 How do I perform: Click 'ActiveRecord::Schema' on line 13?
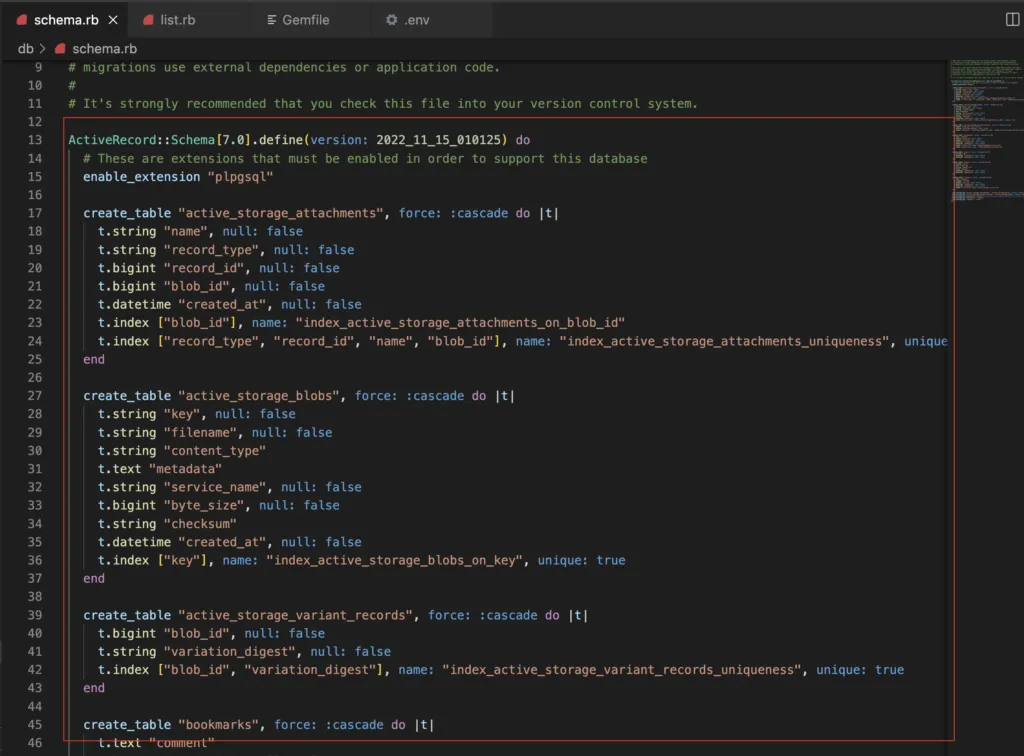[x=142, y=140]
